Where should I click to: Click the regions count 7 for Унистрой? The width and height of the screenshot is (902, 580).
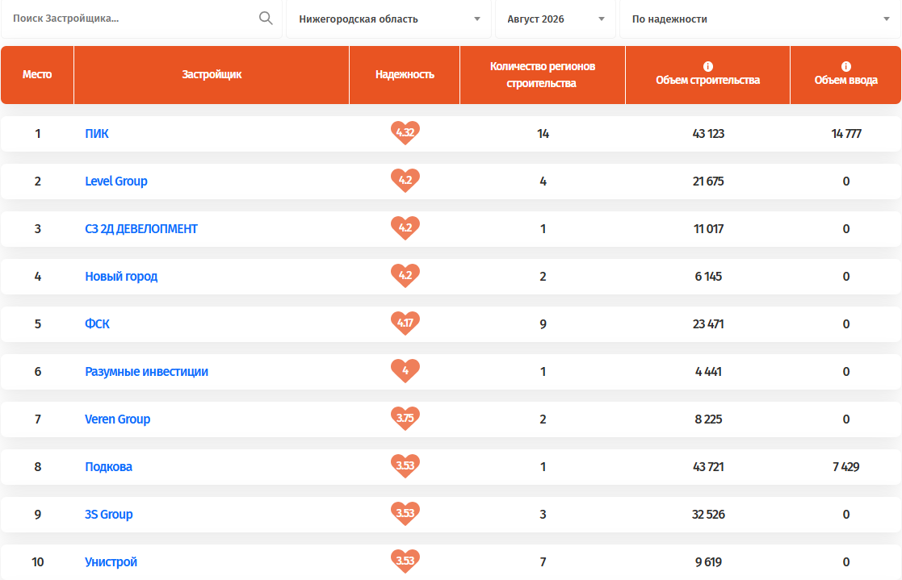click(543, 562)
